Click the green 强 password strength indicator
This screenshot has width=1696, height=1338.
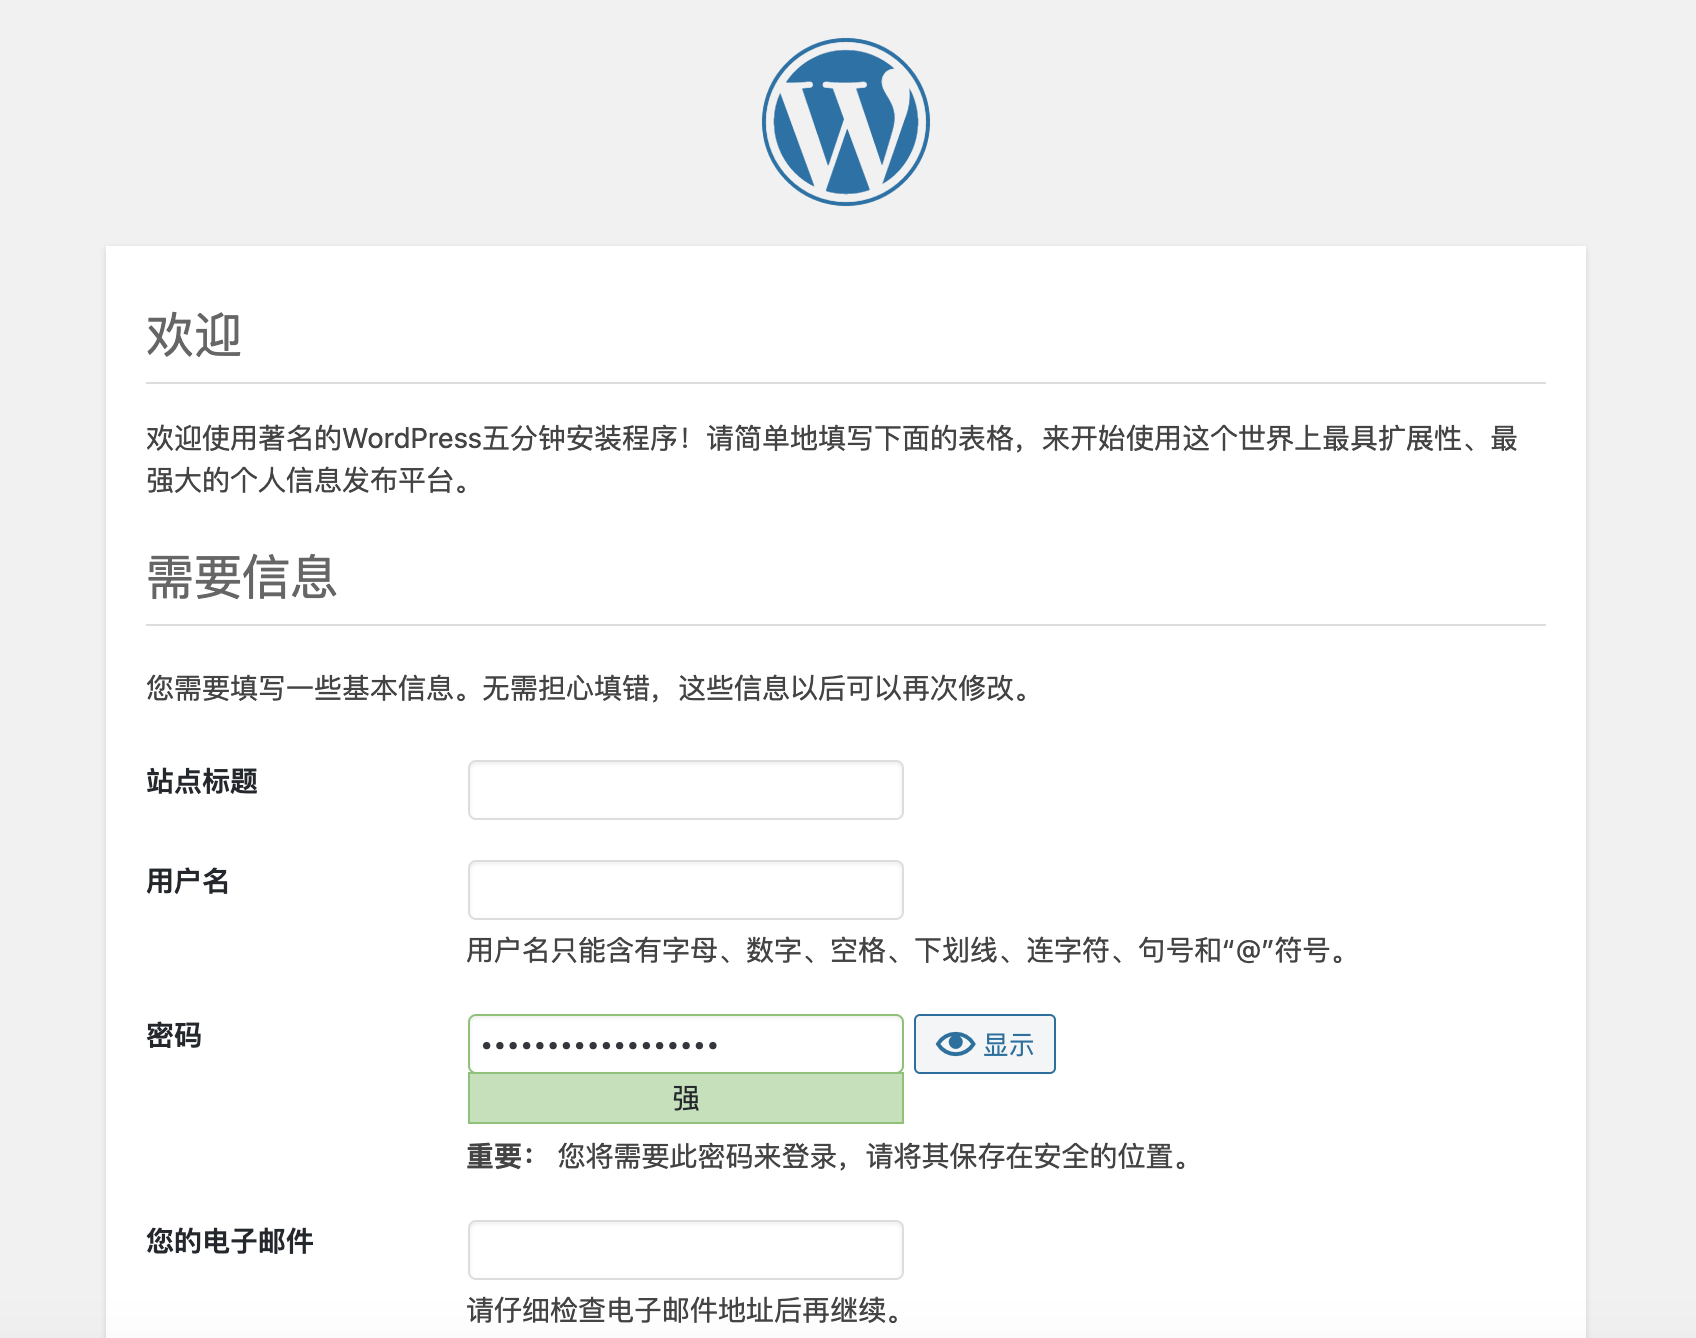coord(685,1098)
